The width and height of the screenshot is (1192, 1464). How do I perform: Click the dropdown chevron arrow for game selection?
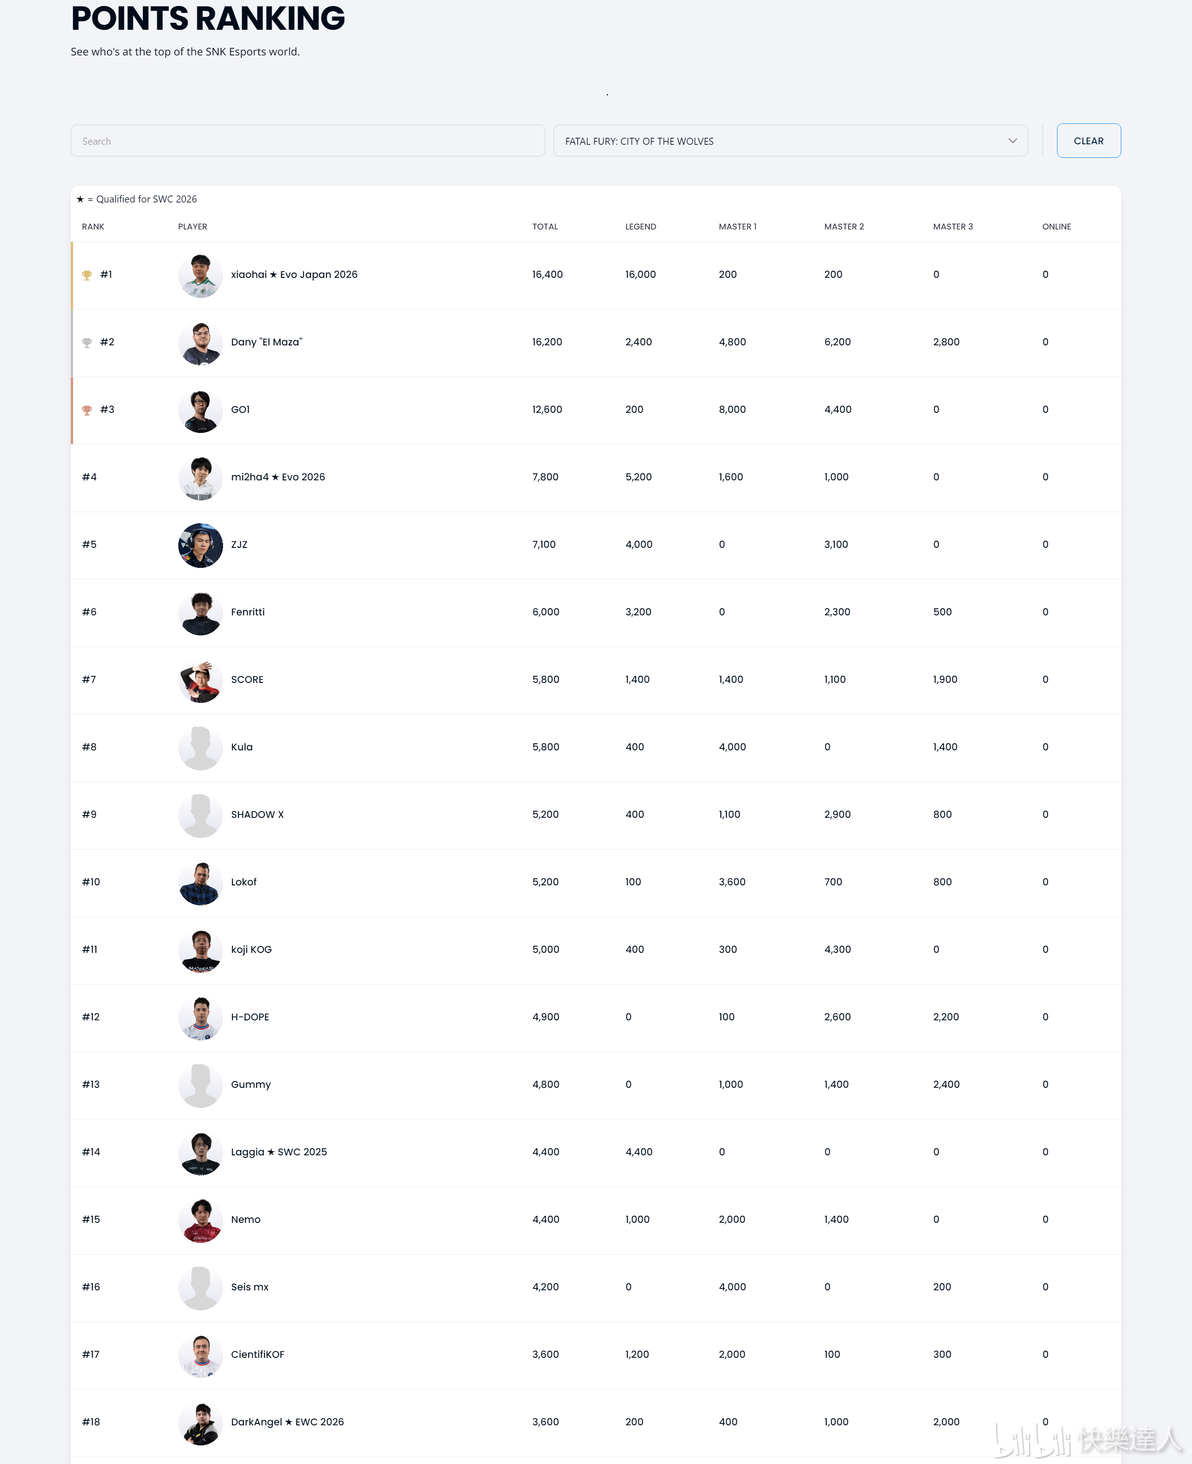click(1012, 141)
